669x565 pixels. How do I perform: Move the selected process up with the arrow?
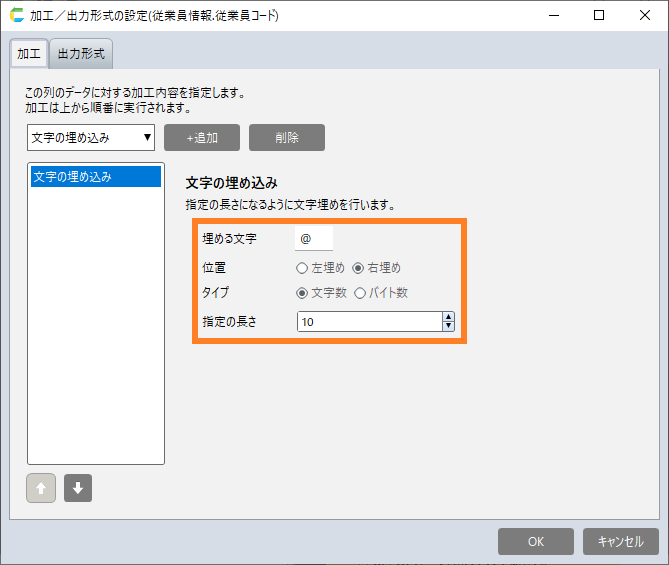coord(41,489)
